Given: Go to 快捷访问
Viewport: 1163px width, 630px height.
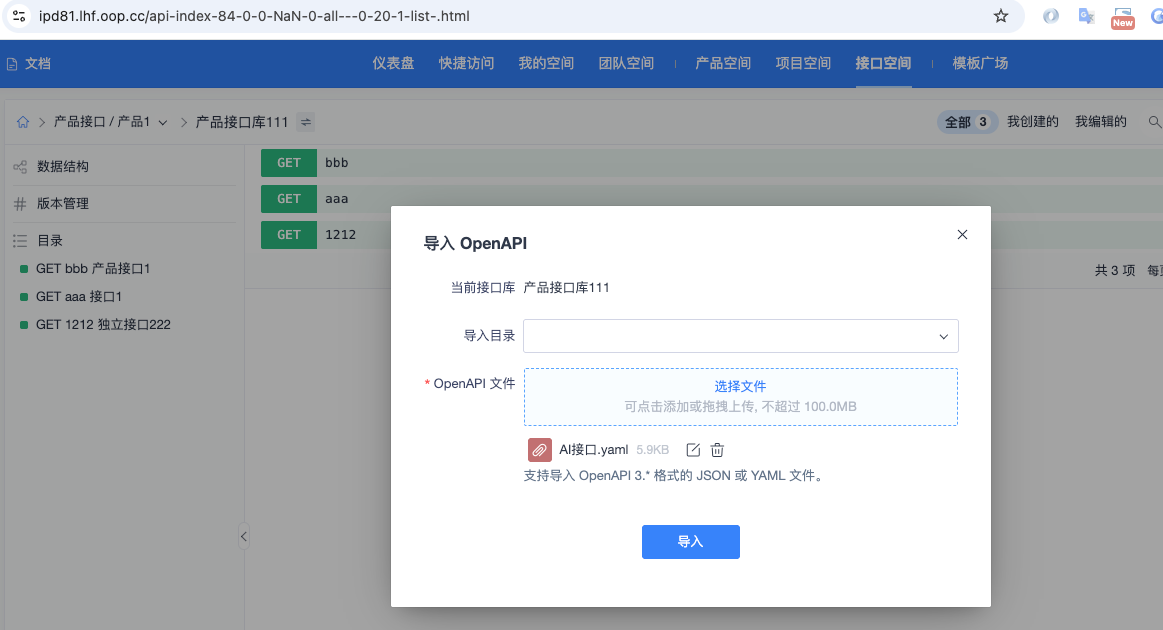Looking at the screenshot, I should coord(466,63).
